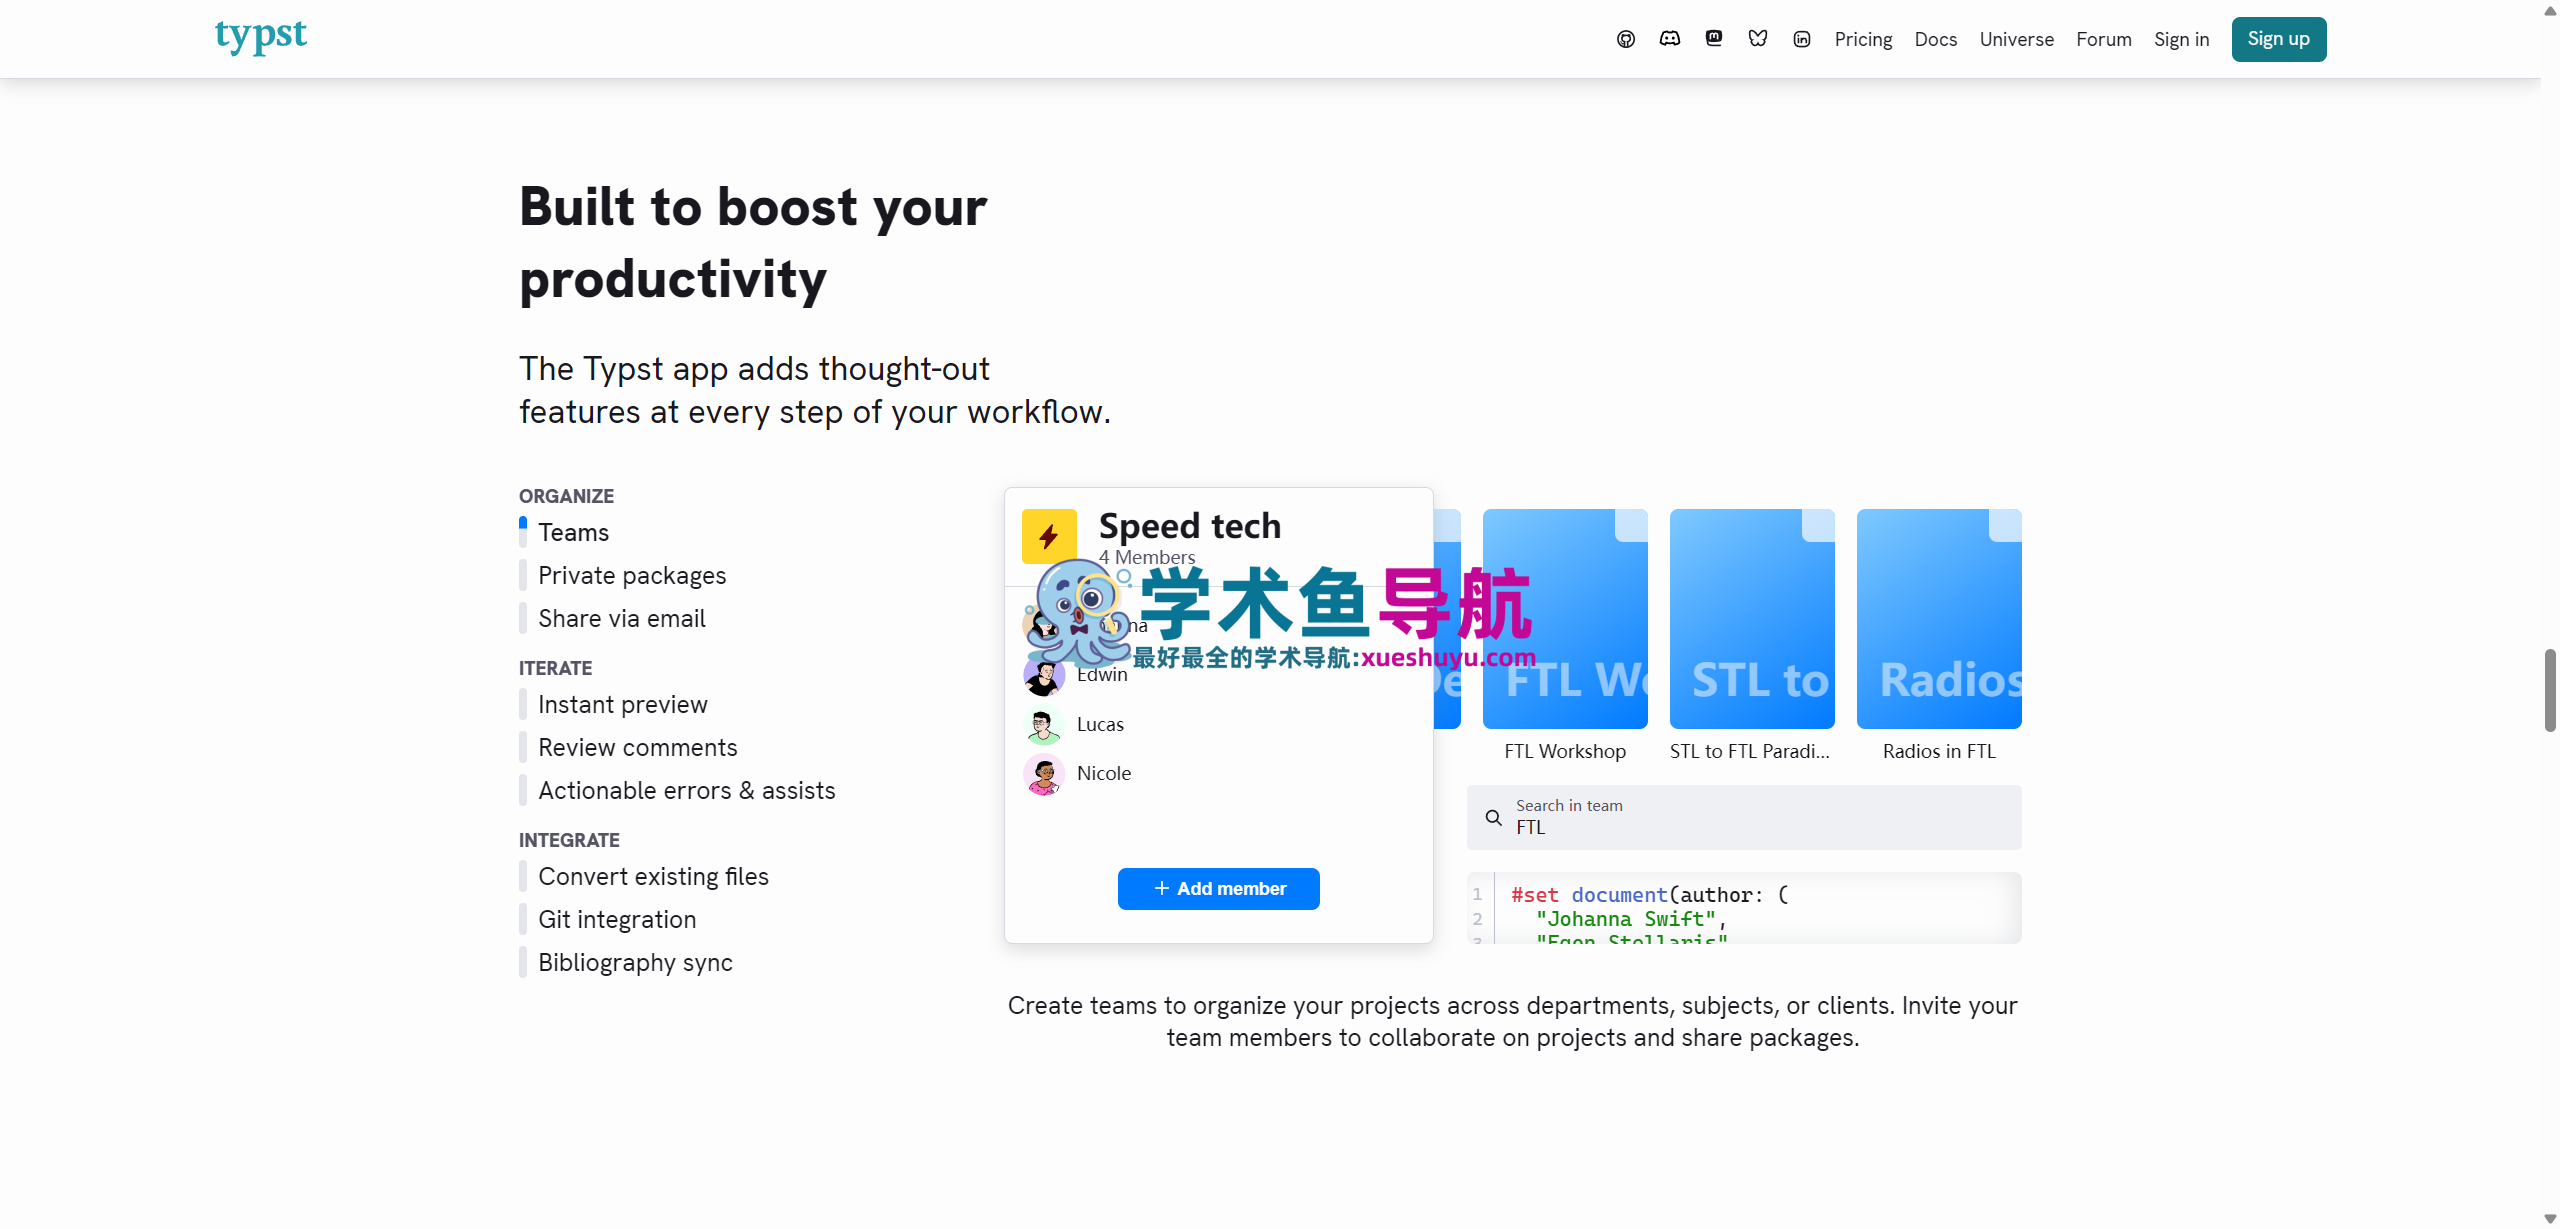Click the Add member button
This screenshot has width=2560, height=1229.
(x=1218, y=889)
